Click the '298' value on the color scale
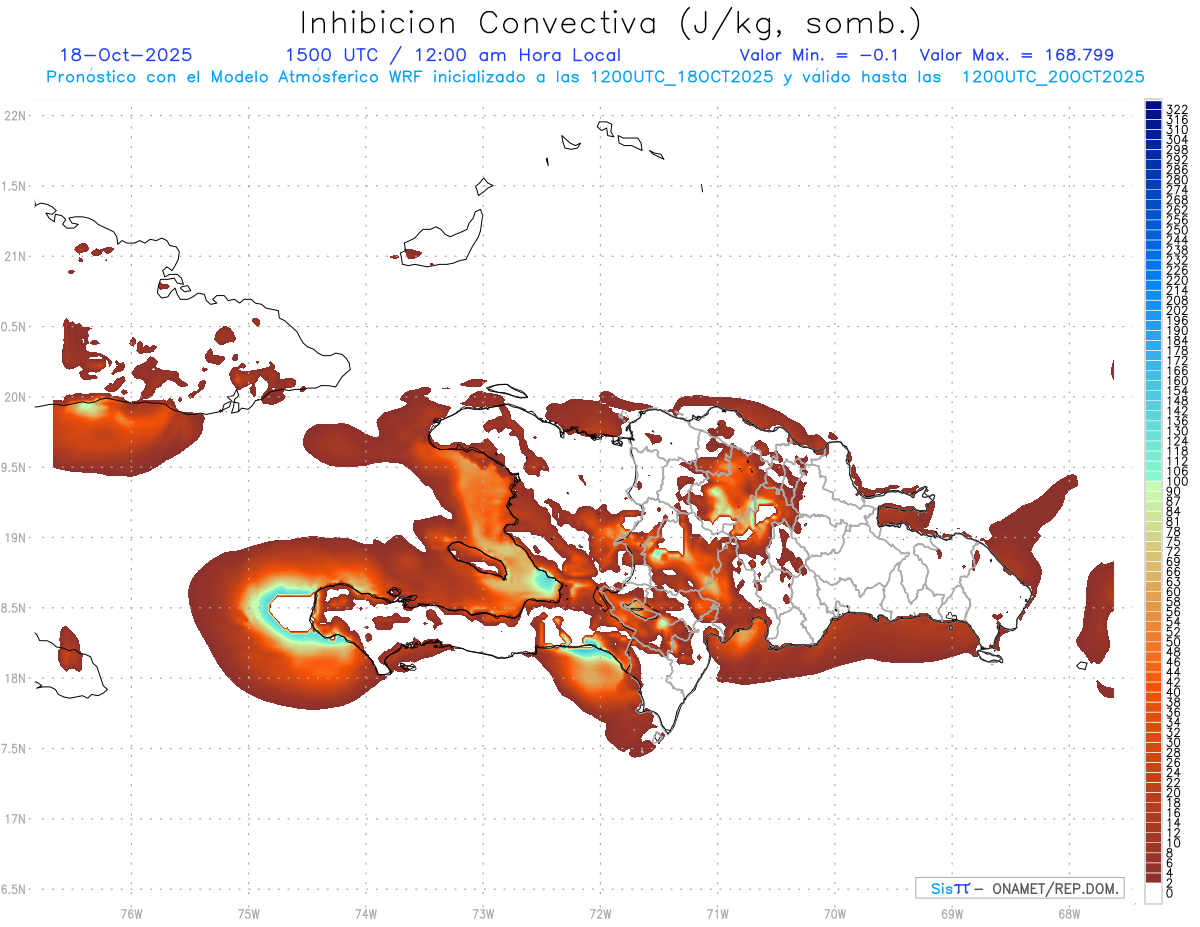This screenshot has width=1200, height=927. [1176, 149]
